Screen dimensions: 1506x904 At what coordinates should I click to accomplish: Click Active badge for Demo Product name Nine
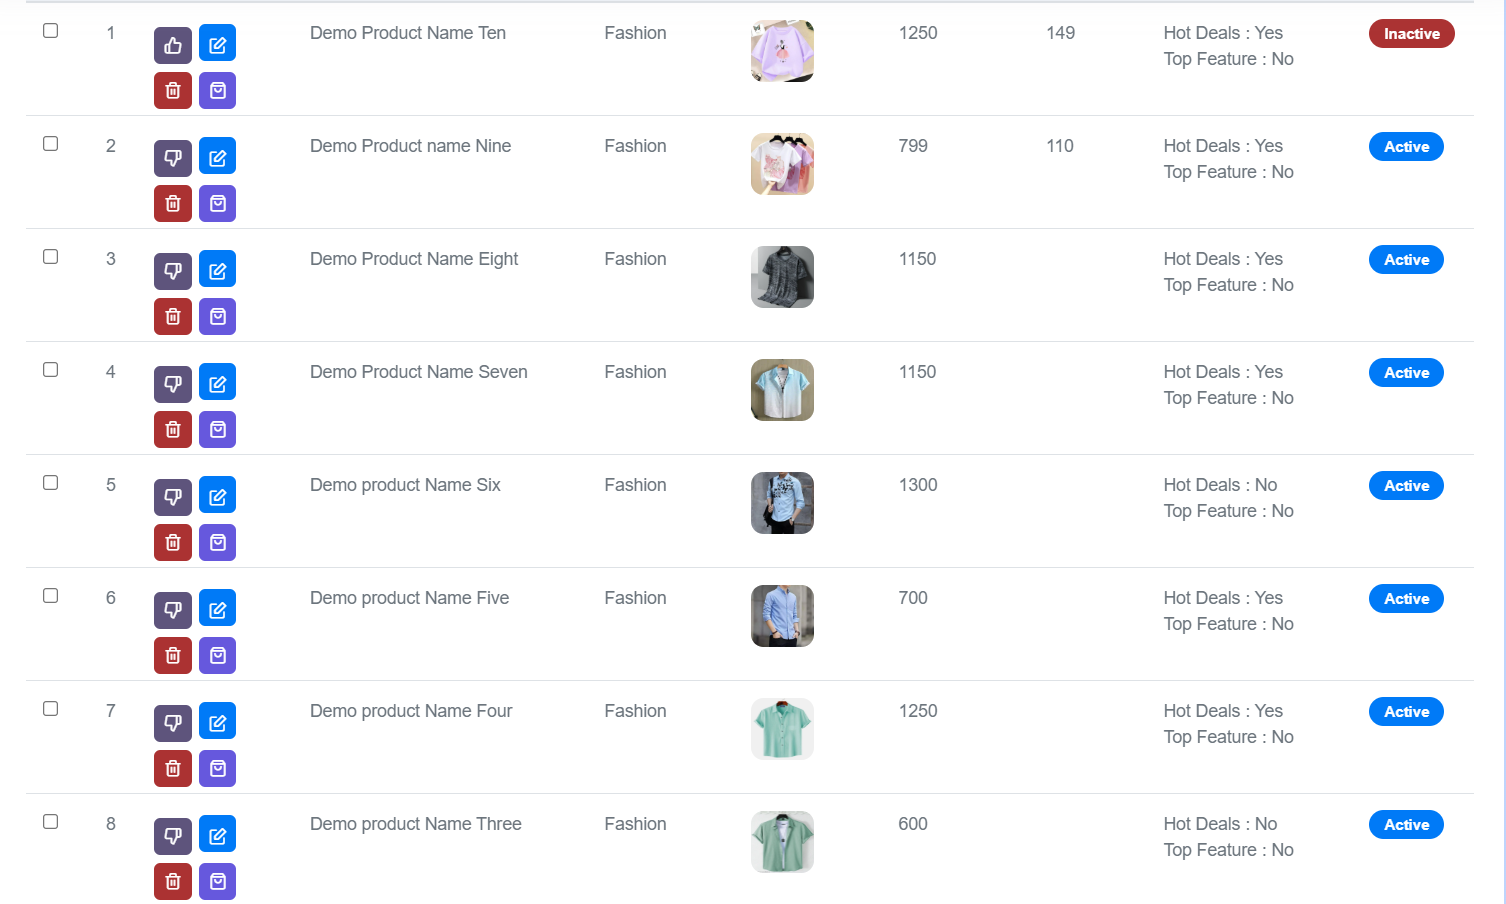tap(1406, 147)
